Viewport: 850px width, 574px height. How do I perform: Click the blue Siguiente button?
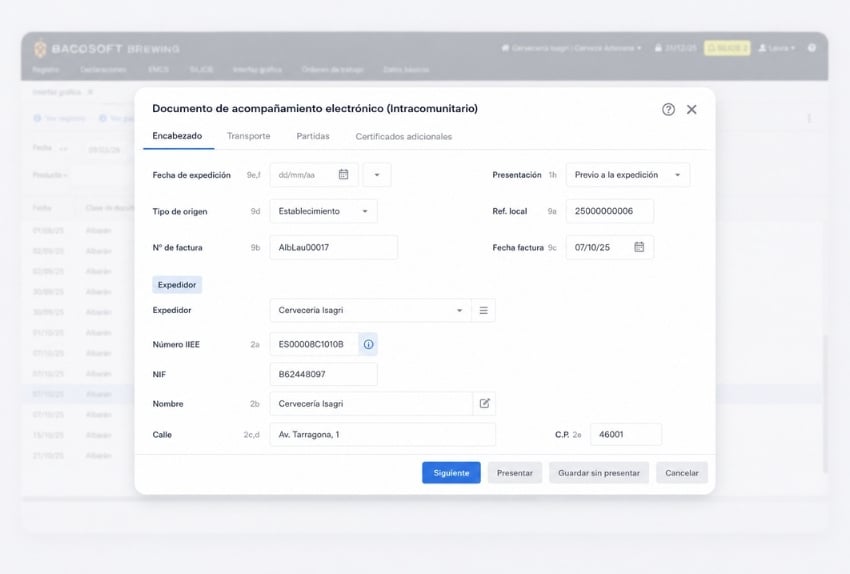point(451,473)
